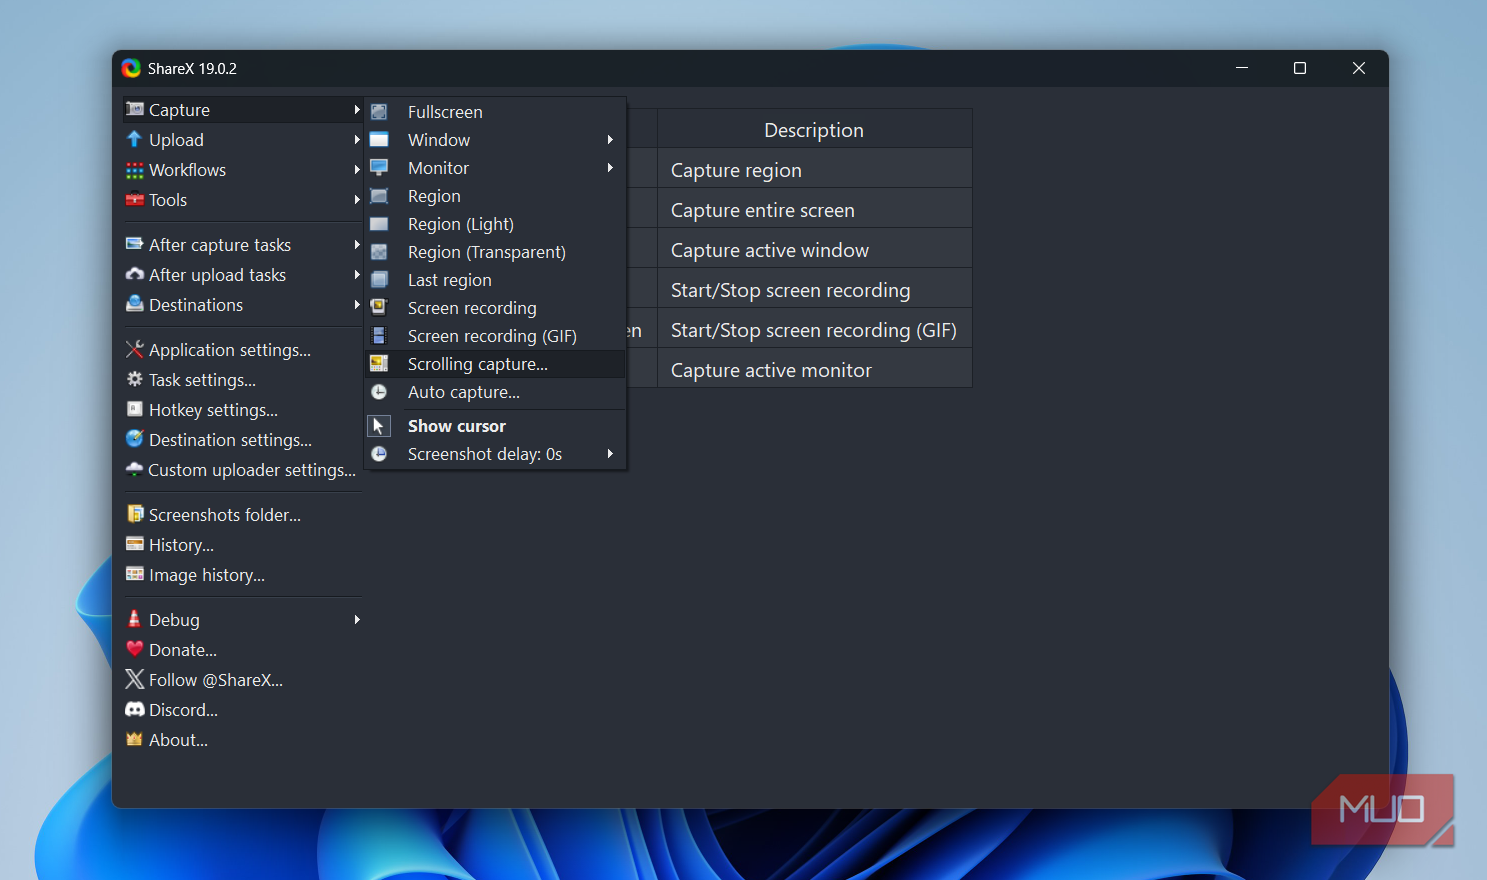The image size is (1487, 880).
Task: Click the History icon
Action: coord(134,544)
